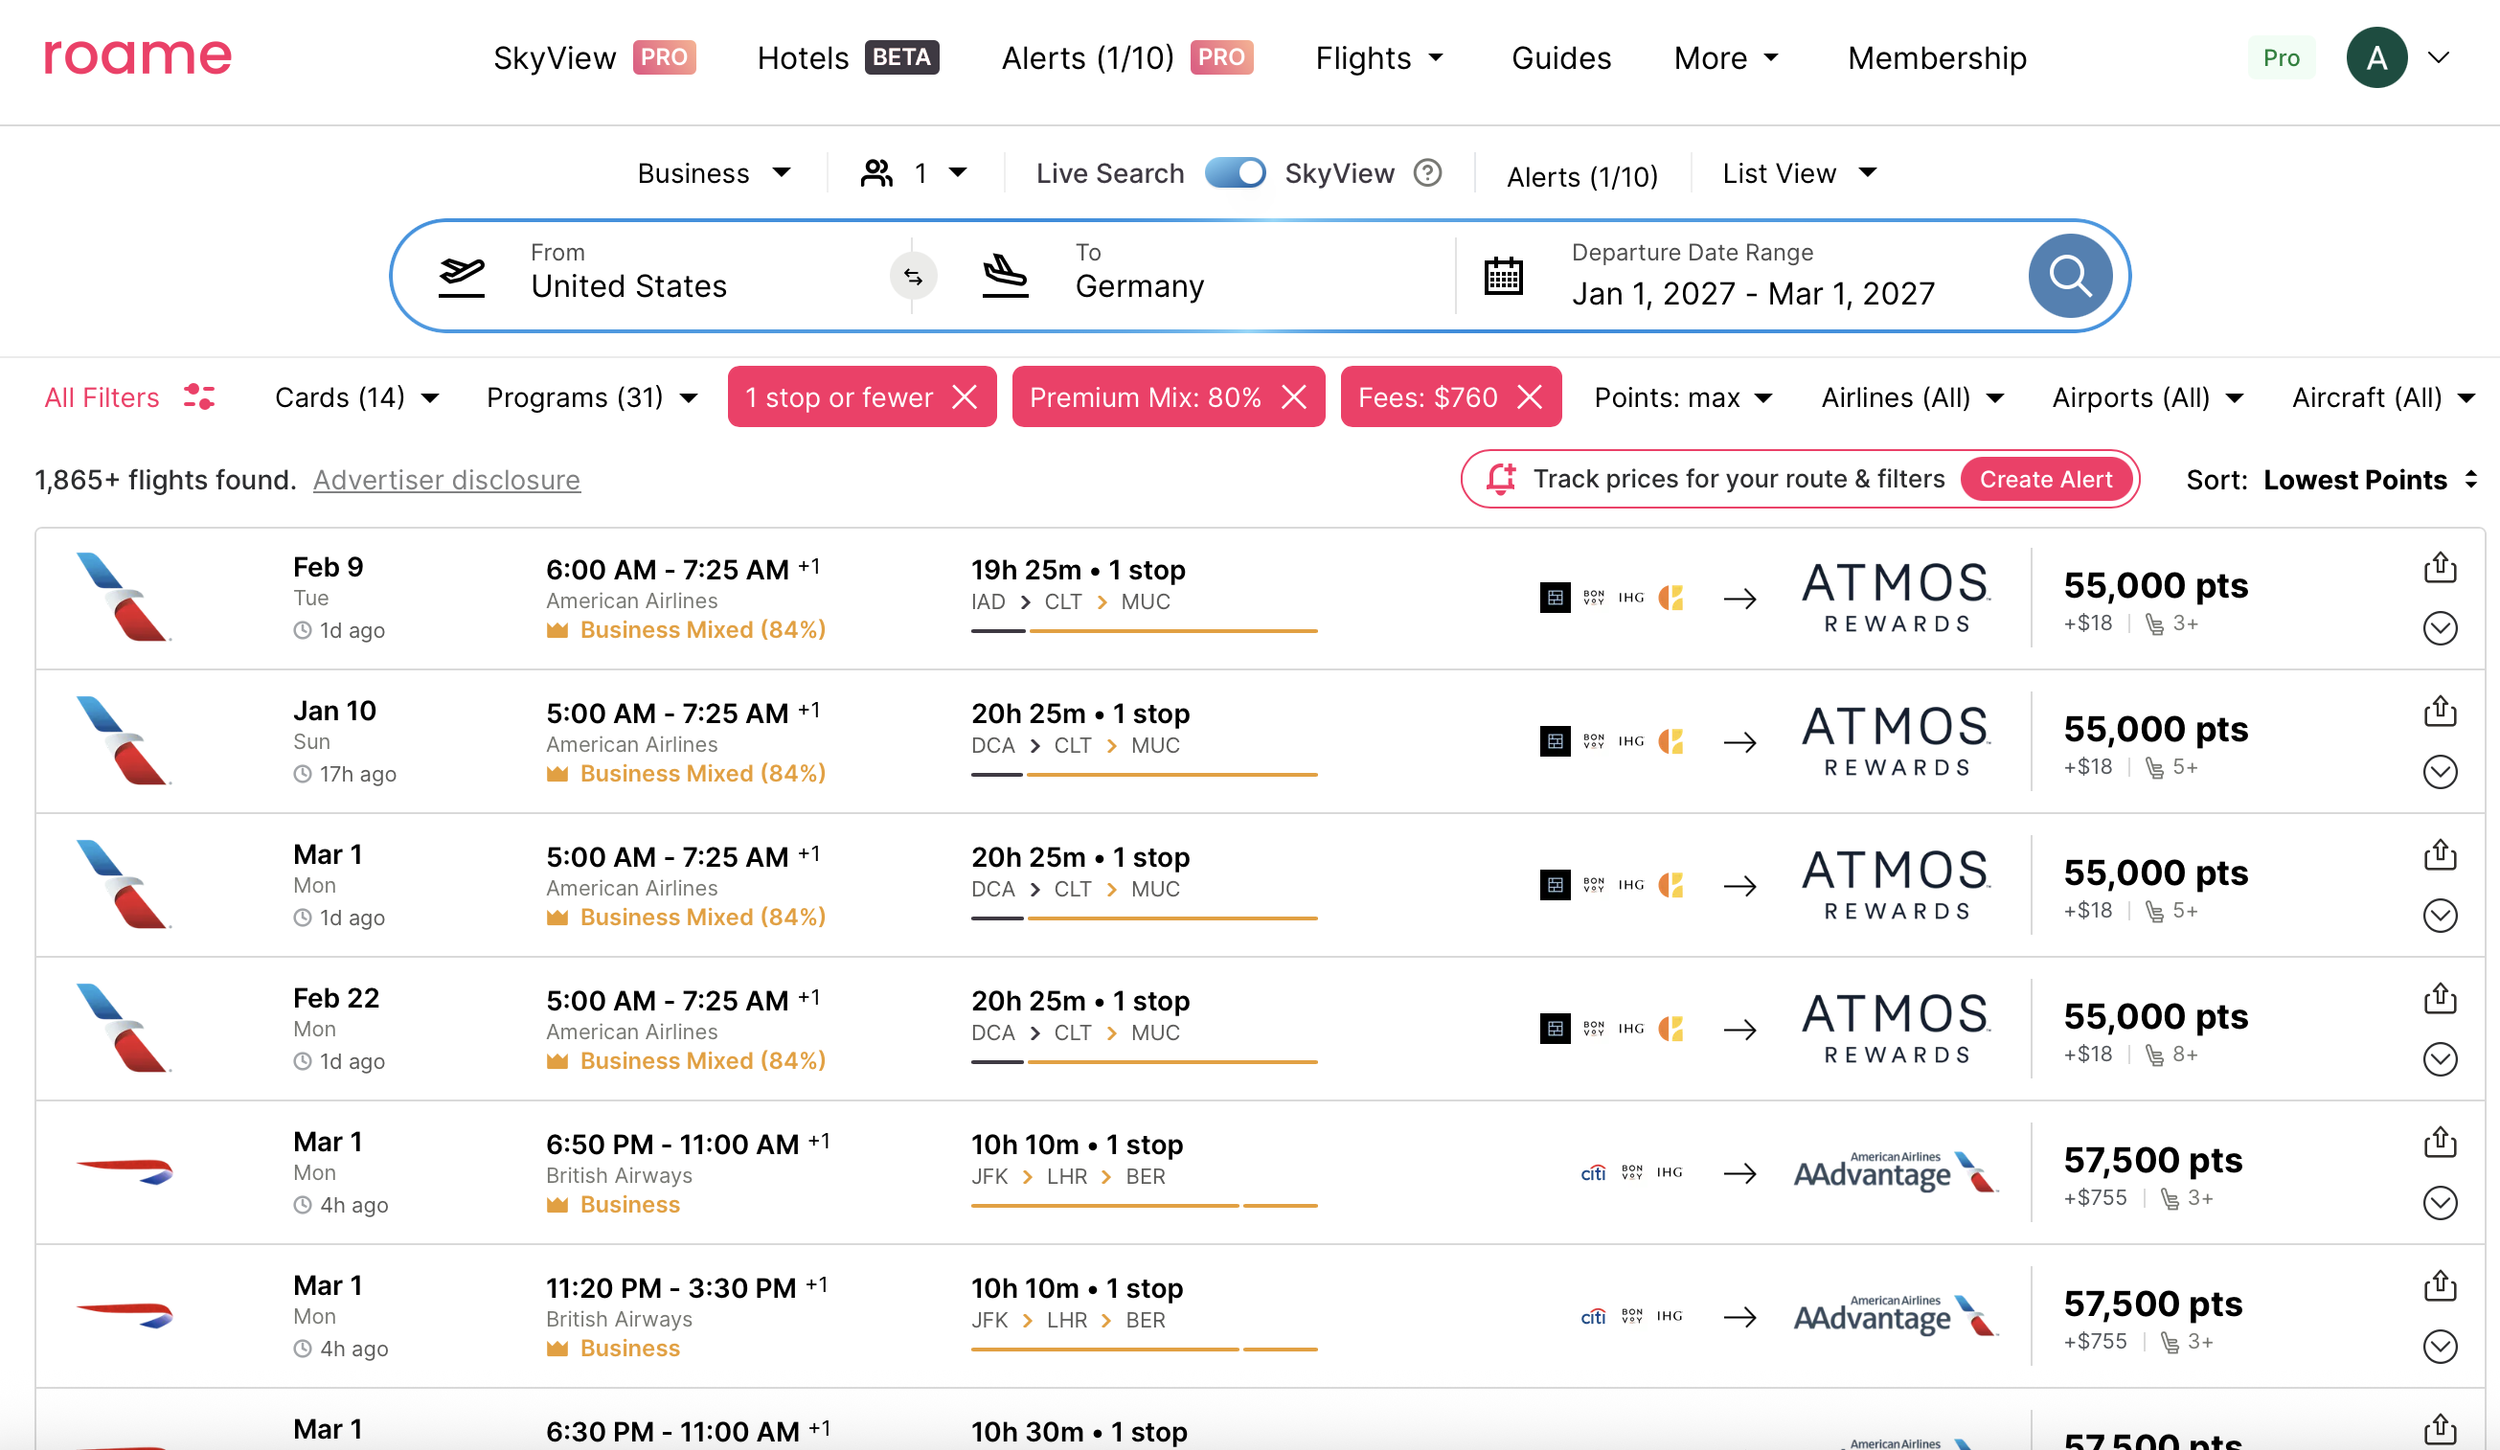Open the Flights navigation menu
Viewport: 2500px width, 1450px height.
tap(1379, 58)
